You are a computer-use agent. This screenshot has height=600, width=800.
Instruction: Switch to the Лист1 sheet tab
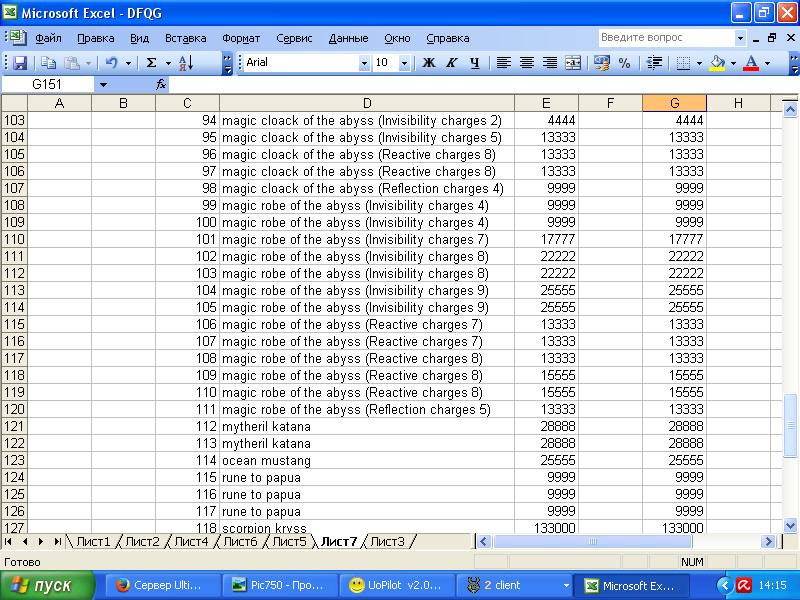pos(93,541)
